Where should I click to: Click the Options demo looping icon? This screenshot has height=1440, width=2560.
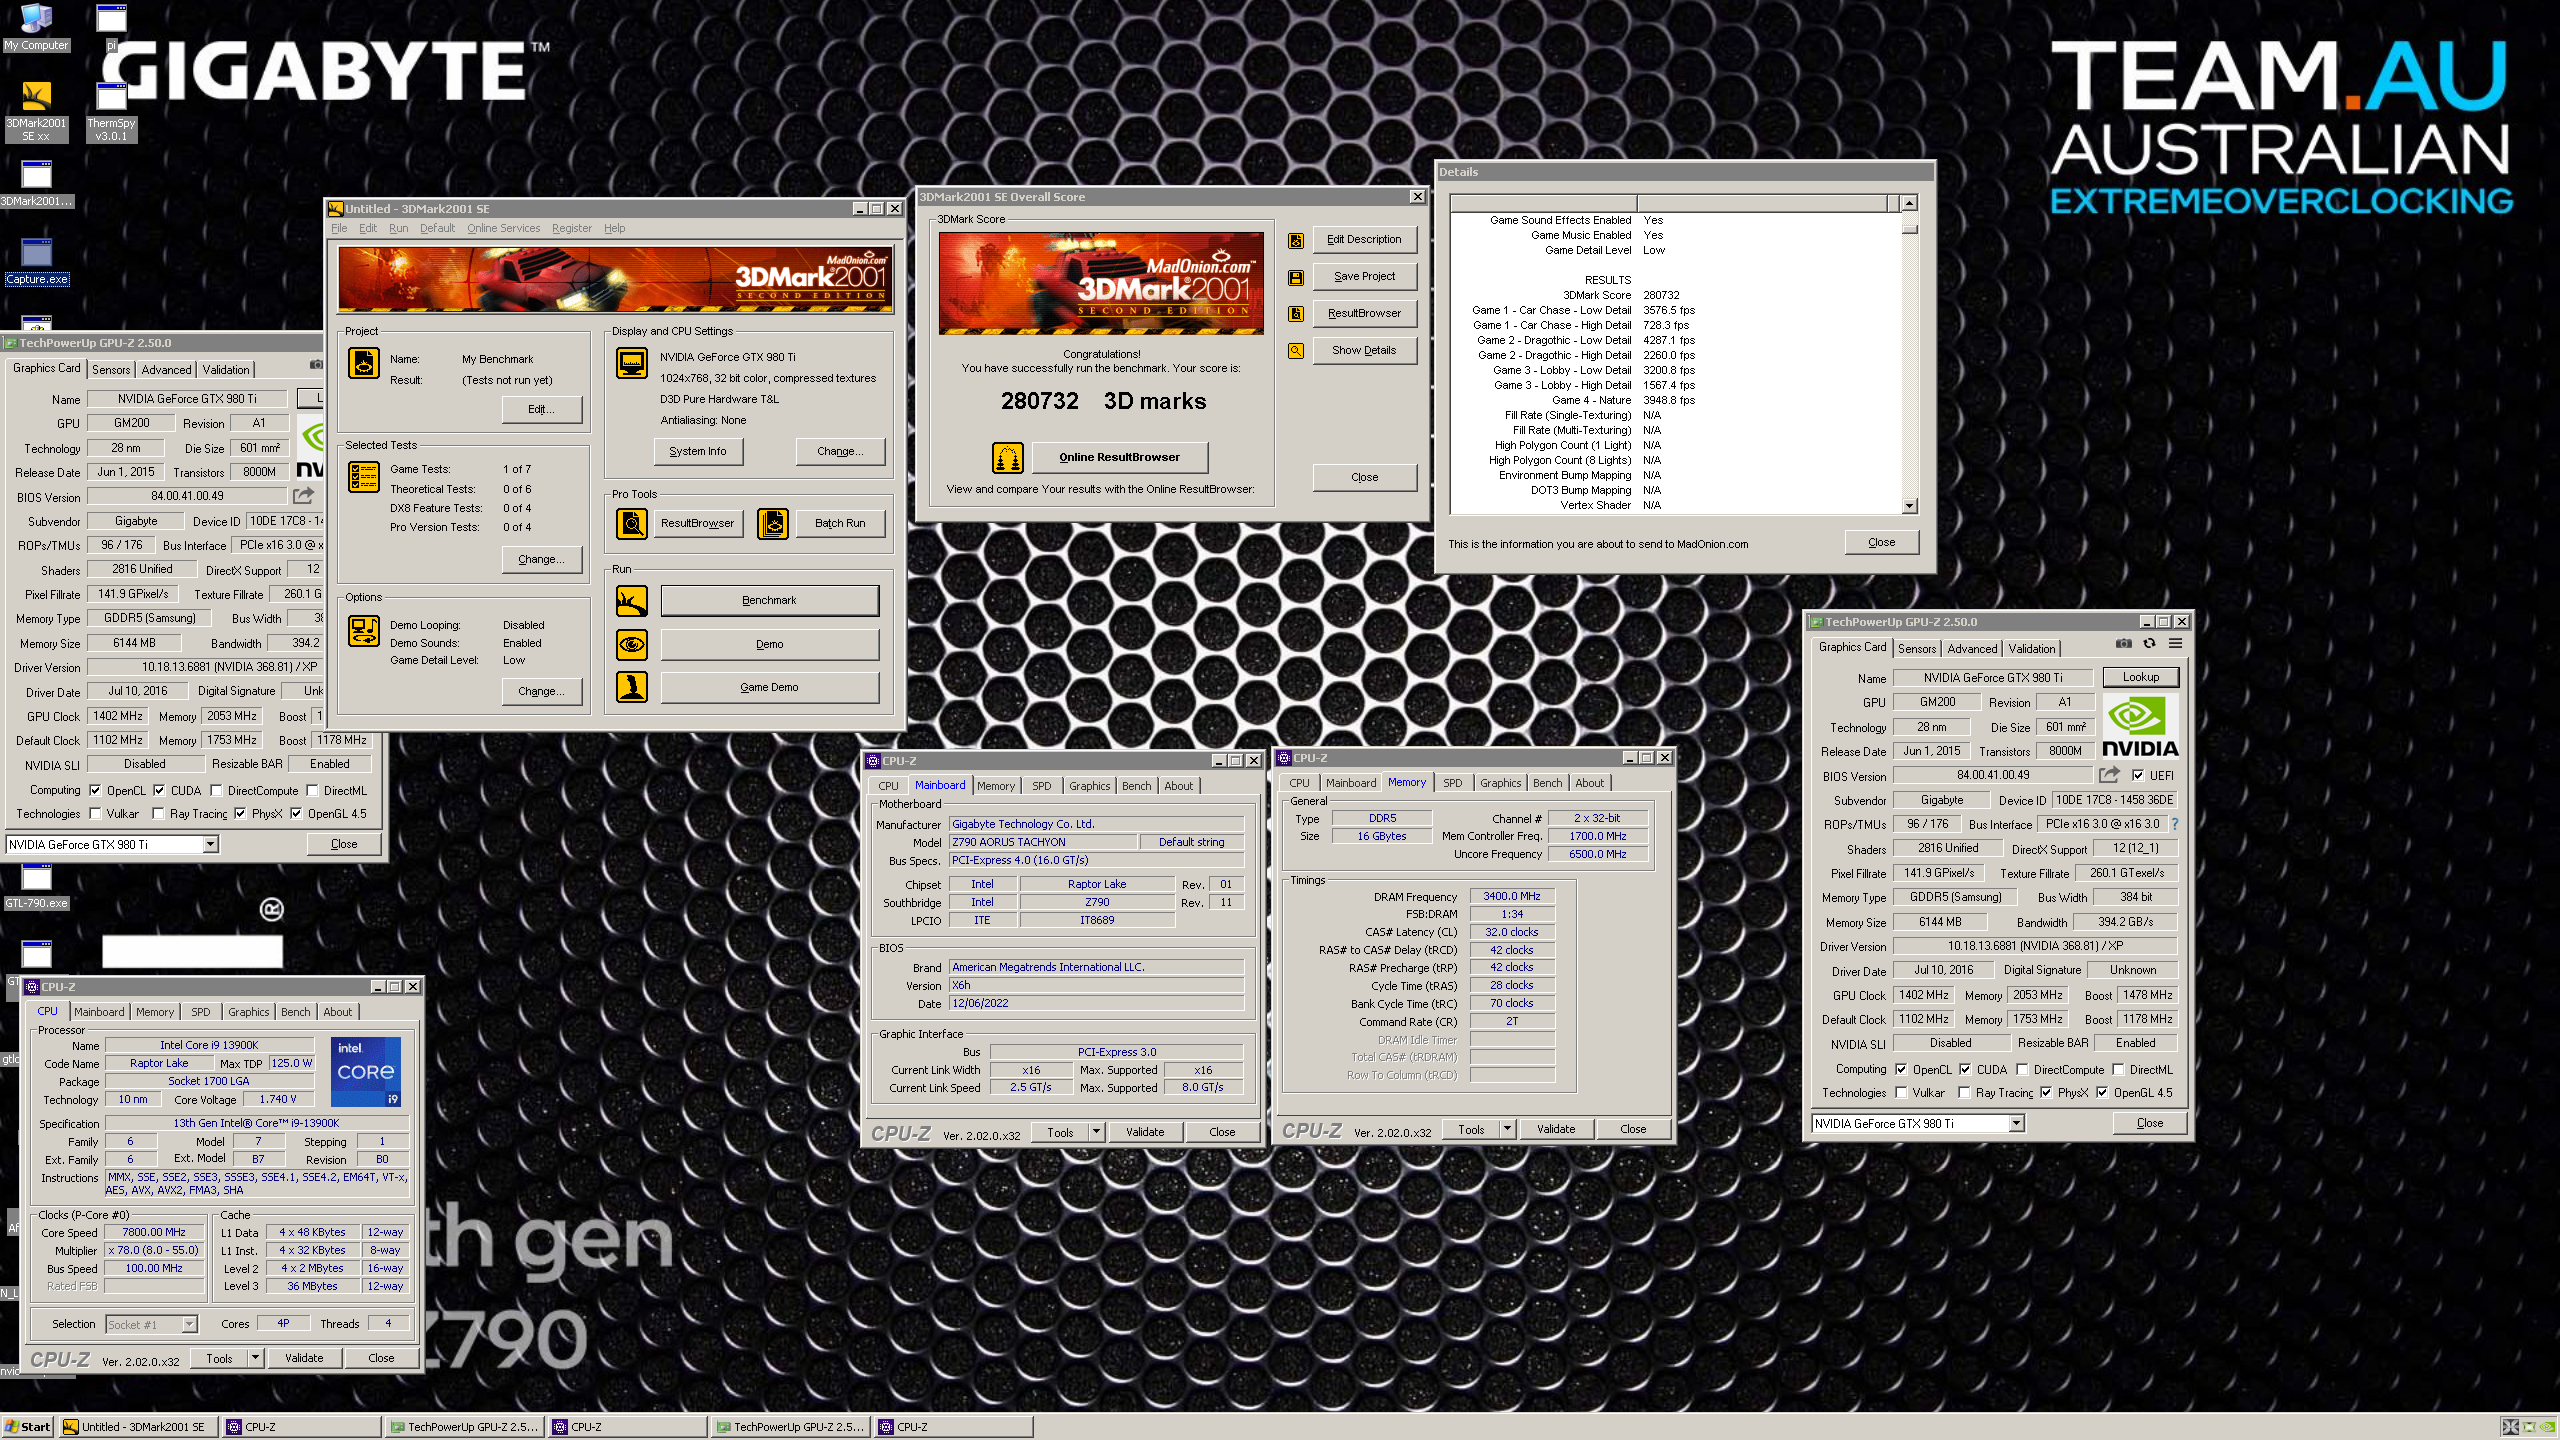364,631
